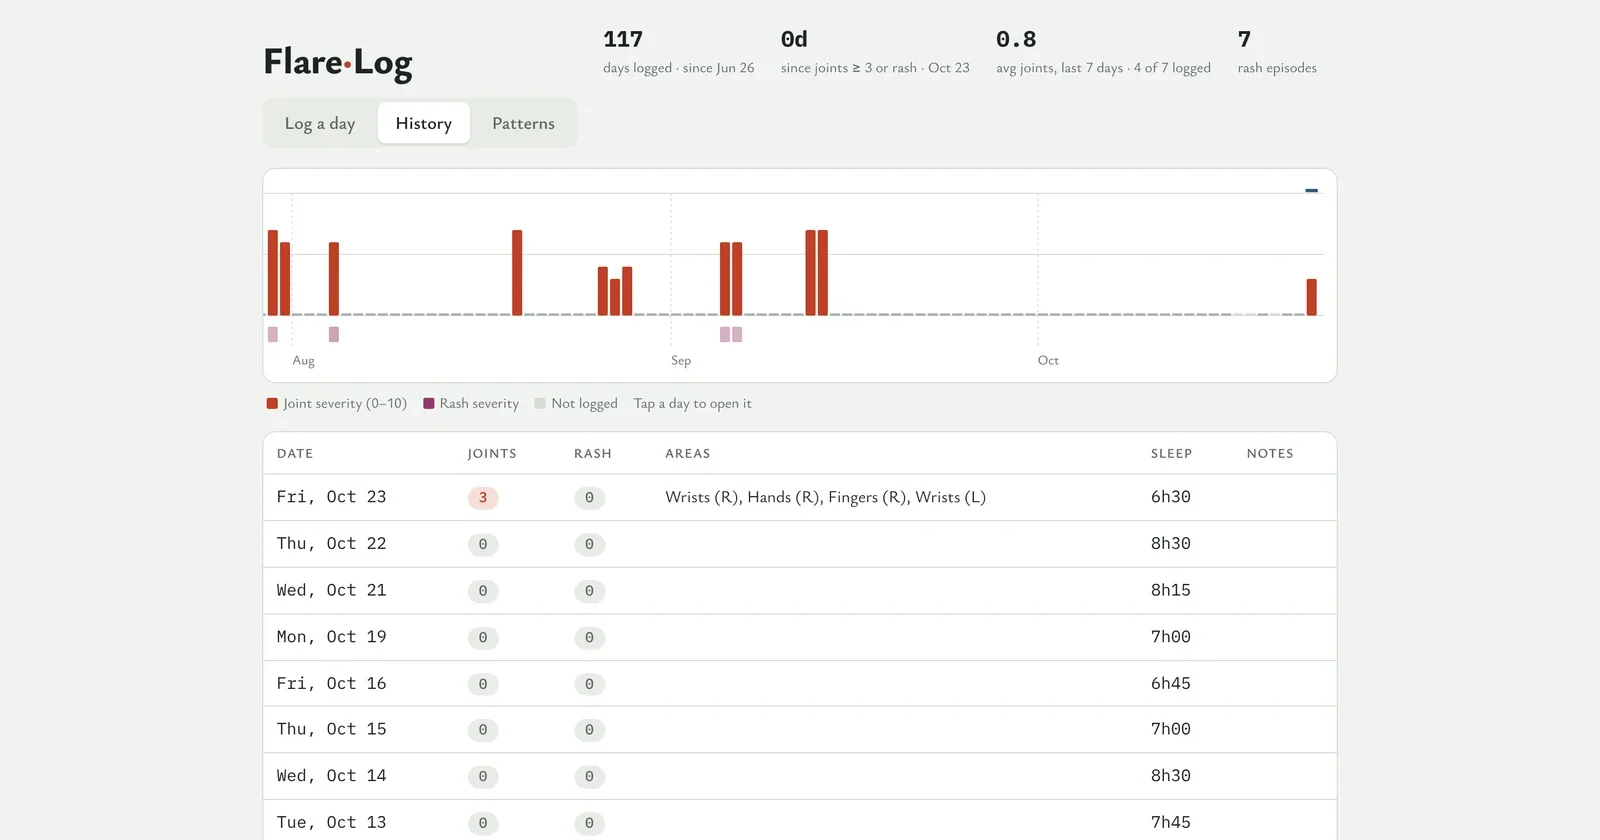This screenshot has height=840, width=1600.
Task: Select the Wed, Oct 14 entry
Action: (800, 776)
